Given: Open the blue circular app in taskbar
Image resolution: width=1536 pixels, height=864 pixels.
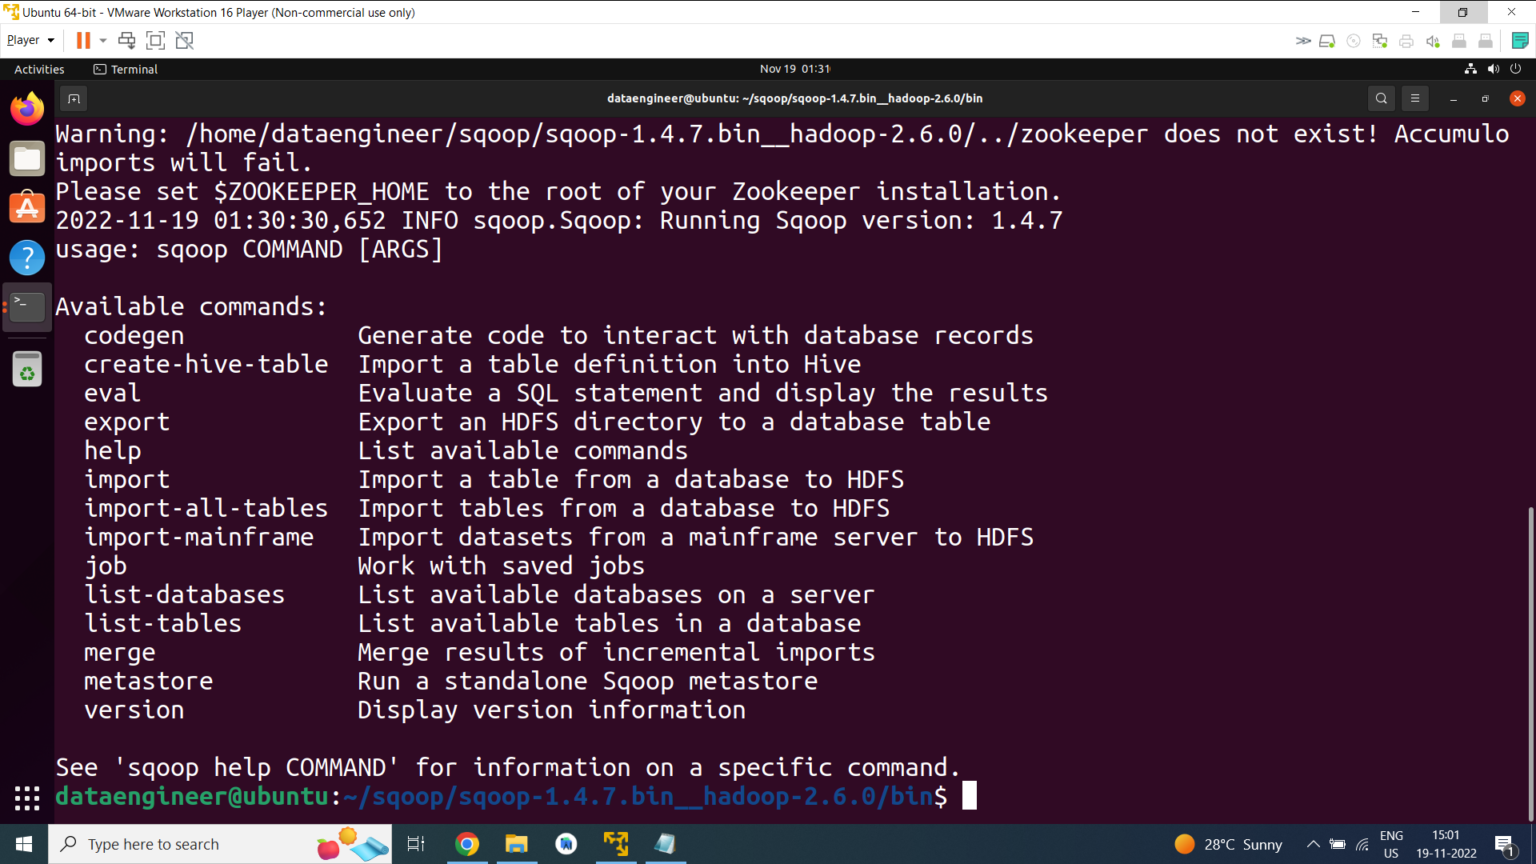Looking at the screenshot, I should (566, 844).
